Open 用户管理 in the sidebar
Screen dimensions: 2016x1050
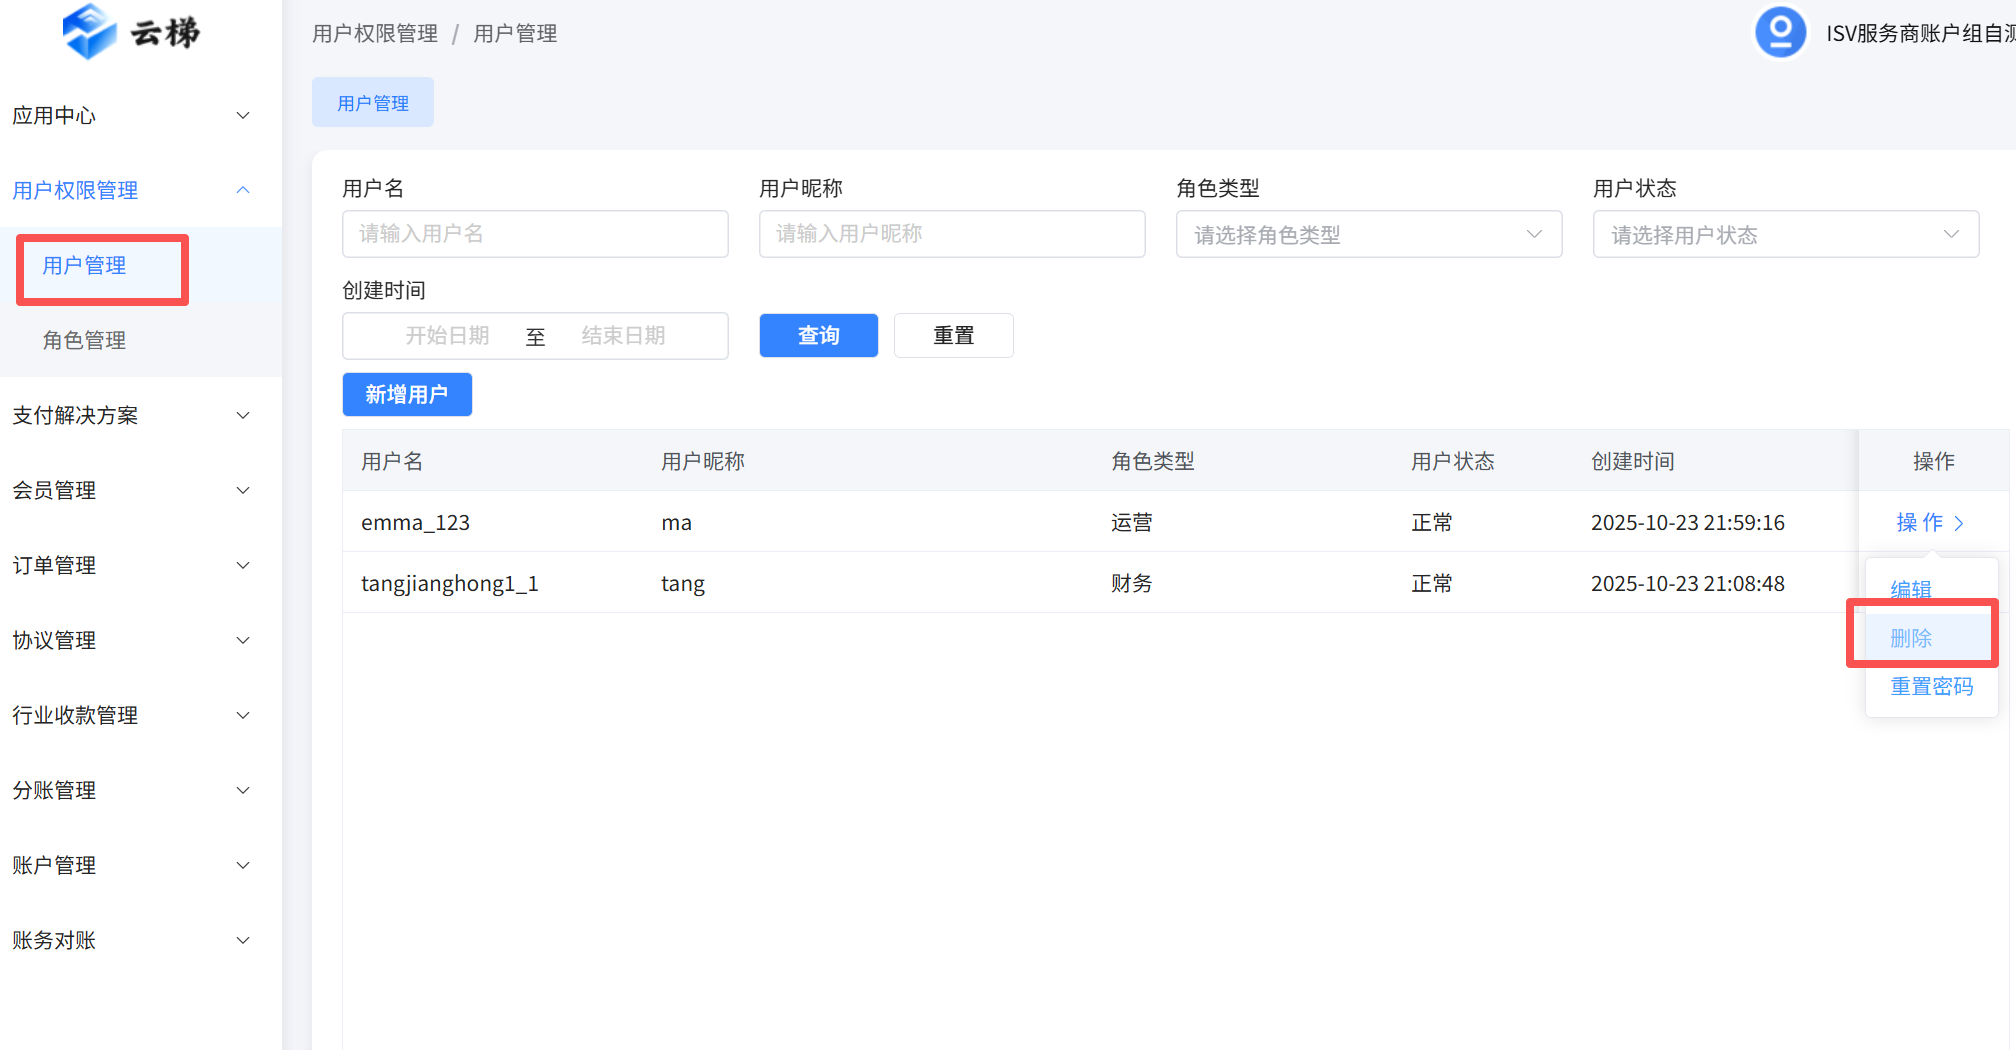(x=85, y=266)
